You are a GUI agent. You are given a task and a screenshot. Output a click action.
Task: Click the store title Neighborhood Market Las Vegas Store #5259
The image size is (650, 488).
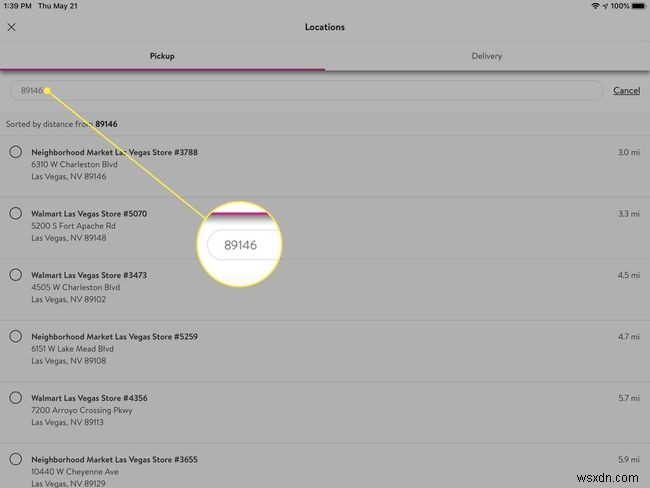point(114,337)
